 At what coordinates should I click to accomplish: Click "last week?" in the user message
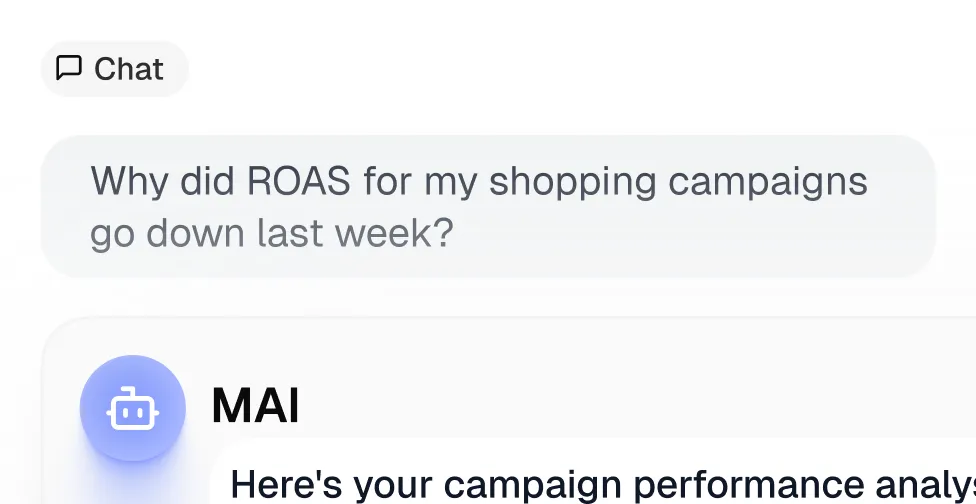pyautogui.click(x=355, y=233)
